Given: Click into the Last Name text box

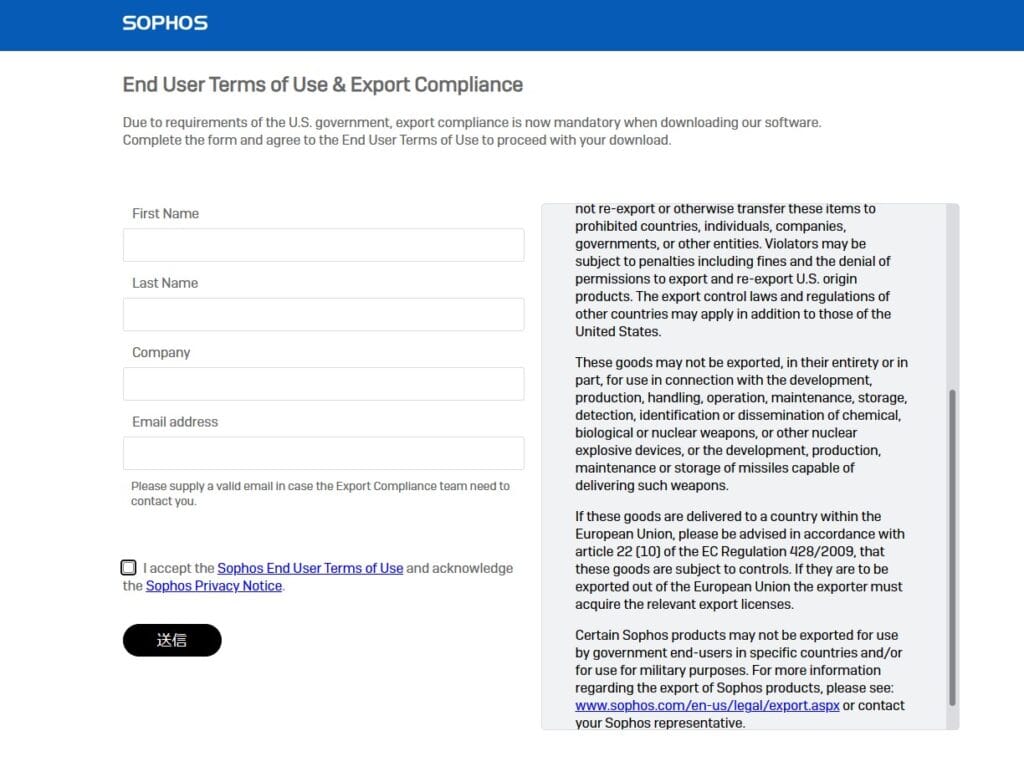Looking at the screenshot, I should (x=323, y=314).
